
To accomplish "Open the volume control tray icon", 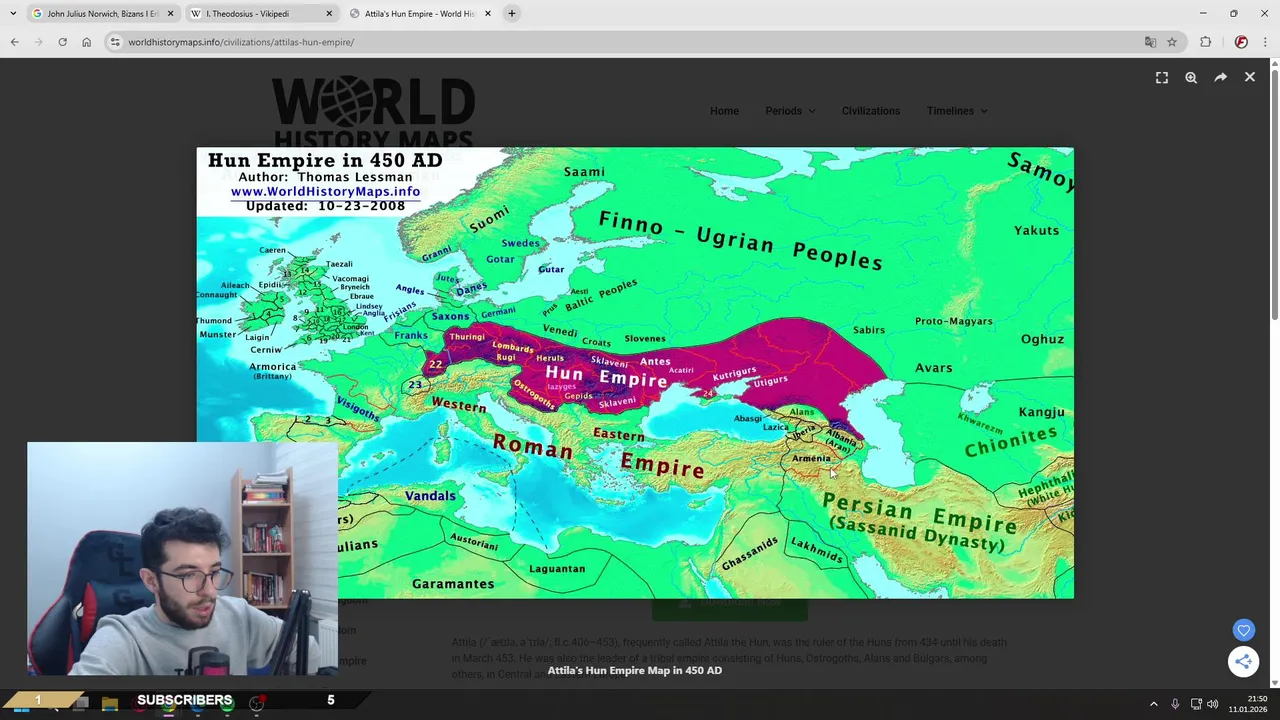I will coord(1213,704).
